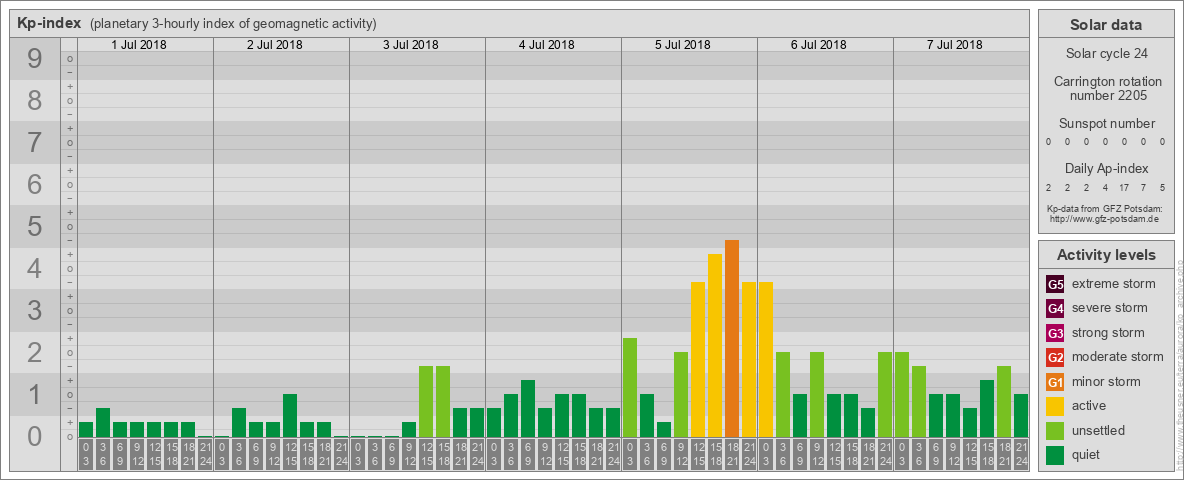
Task: Click the 21-24 time slot under 7 Jul
Action: (1021, 454)
